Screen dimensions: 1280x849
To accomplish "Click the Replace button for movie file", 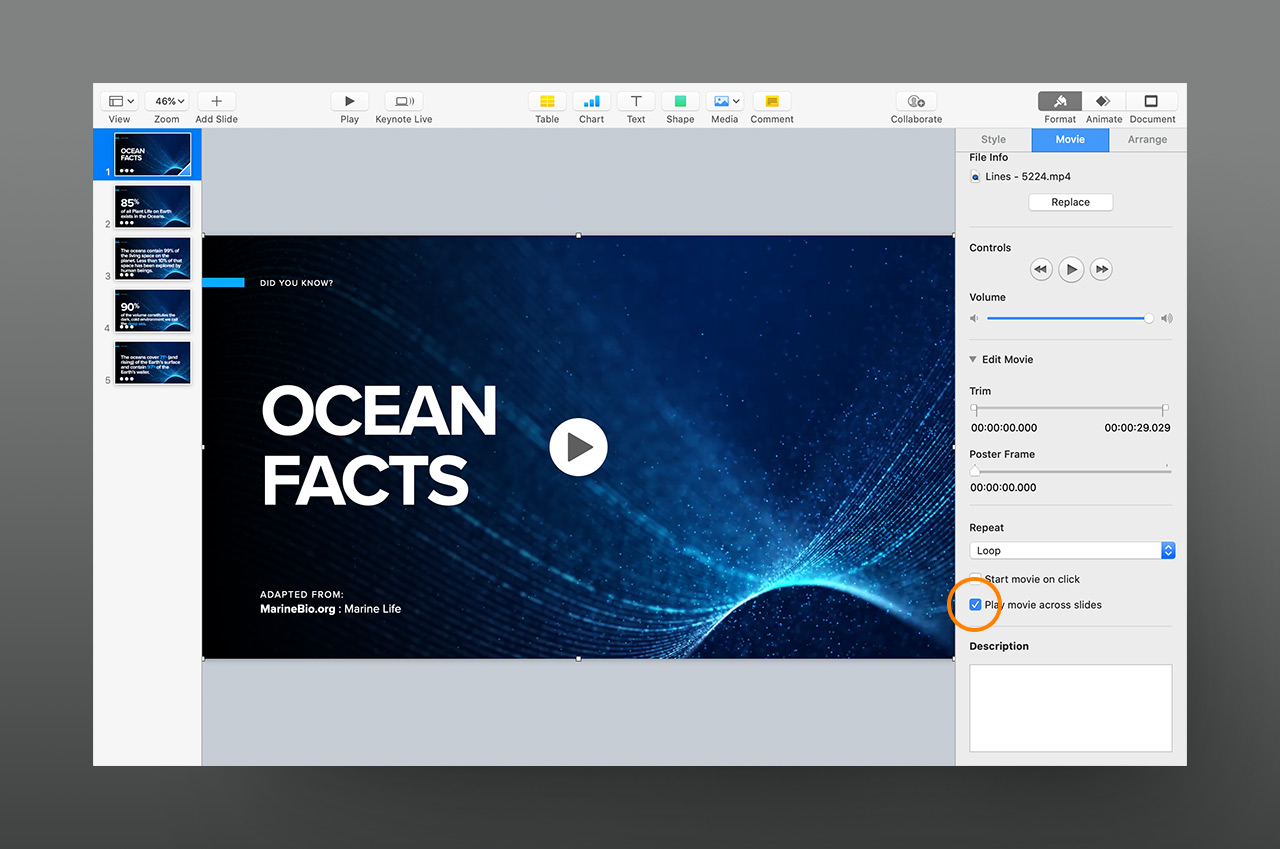I will [x=1070, y=202].
